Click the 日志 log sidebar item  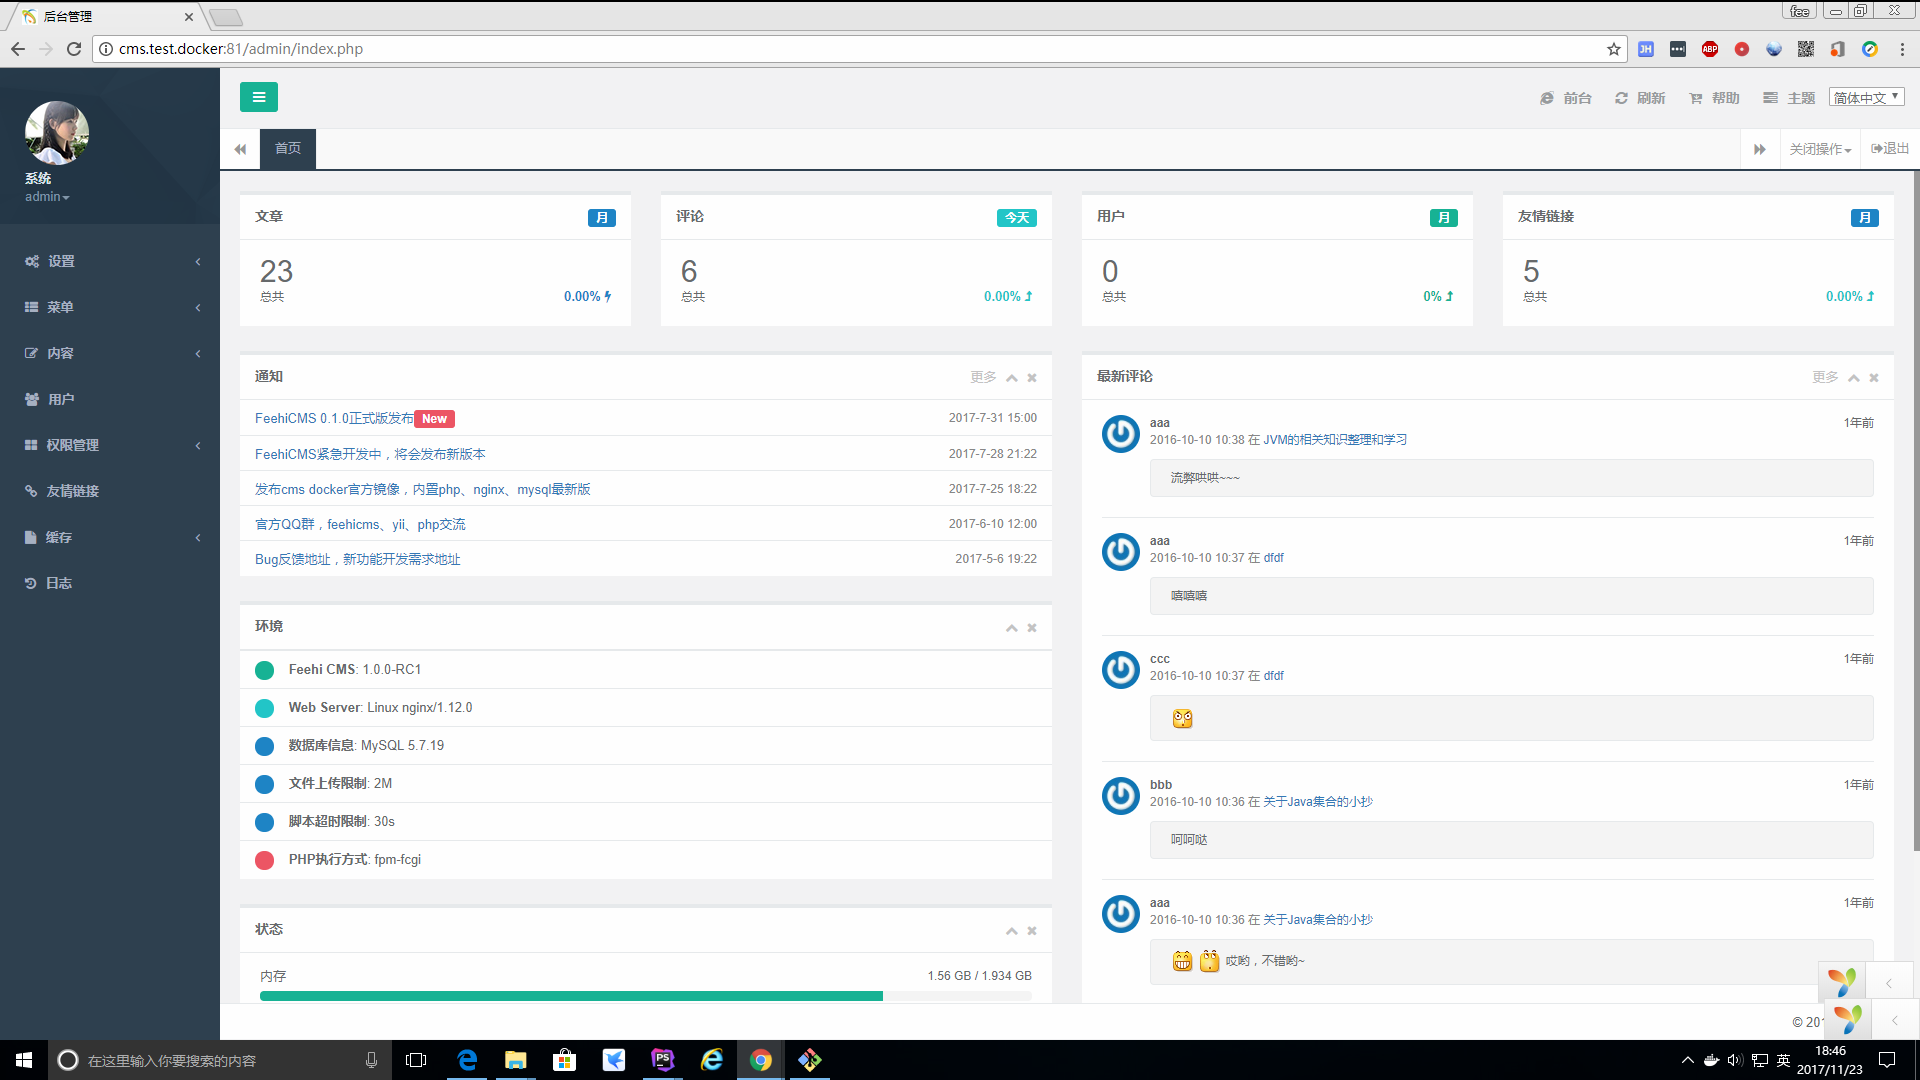point(58,583)
